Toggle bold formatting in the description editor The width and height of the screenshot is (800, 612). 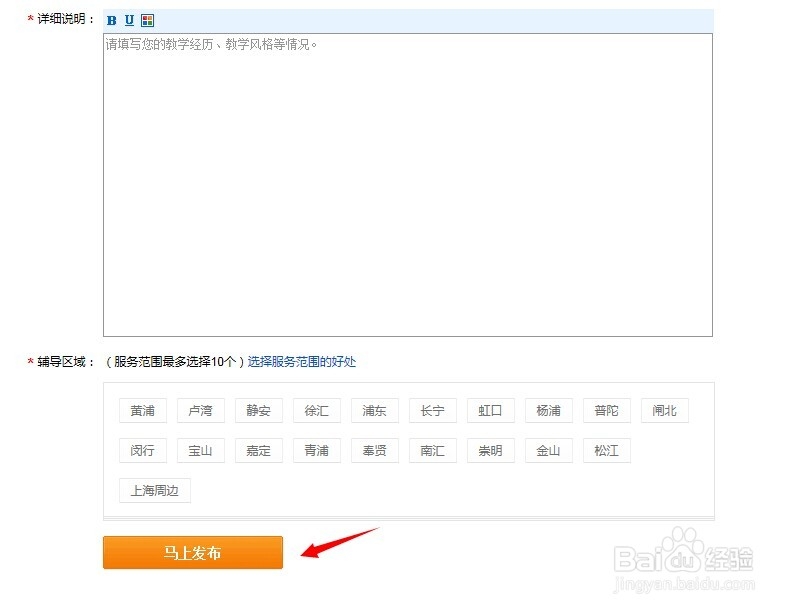pos(110,19)
